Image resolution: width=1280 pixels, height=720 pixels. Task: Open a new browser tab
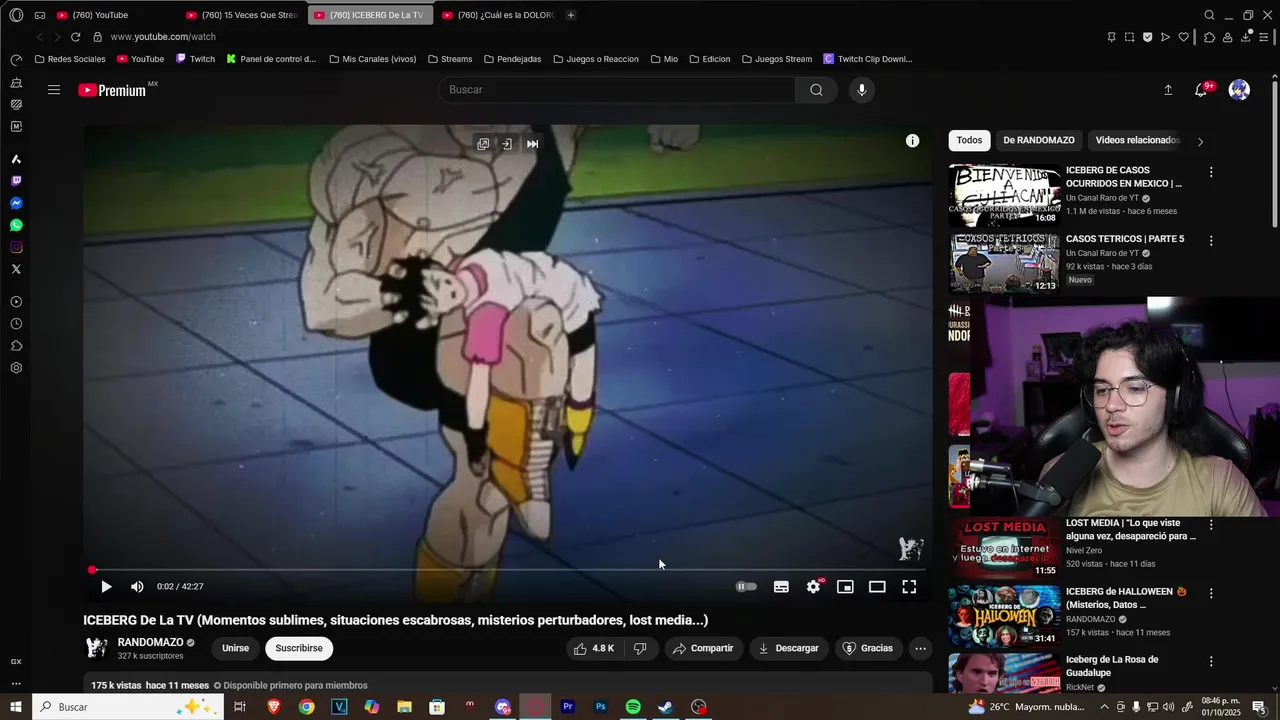coord(571,15)
